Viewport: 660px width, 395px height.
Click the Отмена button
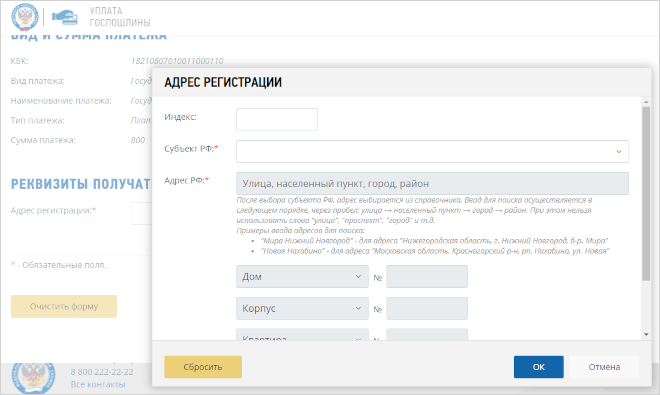point(604,367)
